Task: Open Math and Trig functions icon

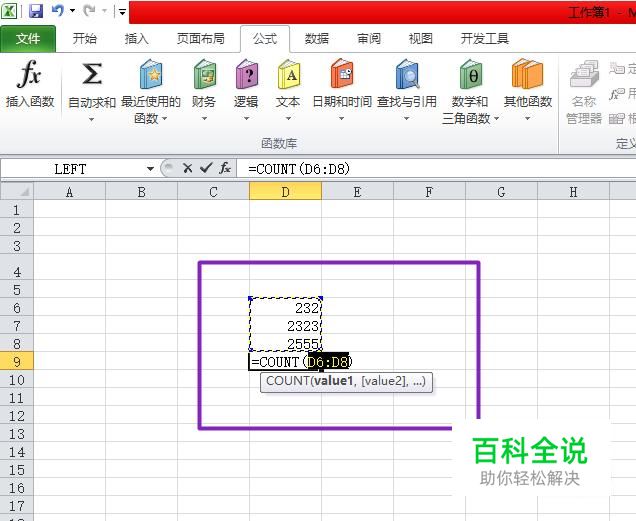Action: pos(471,74)
